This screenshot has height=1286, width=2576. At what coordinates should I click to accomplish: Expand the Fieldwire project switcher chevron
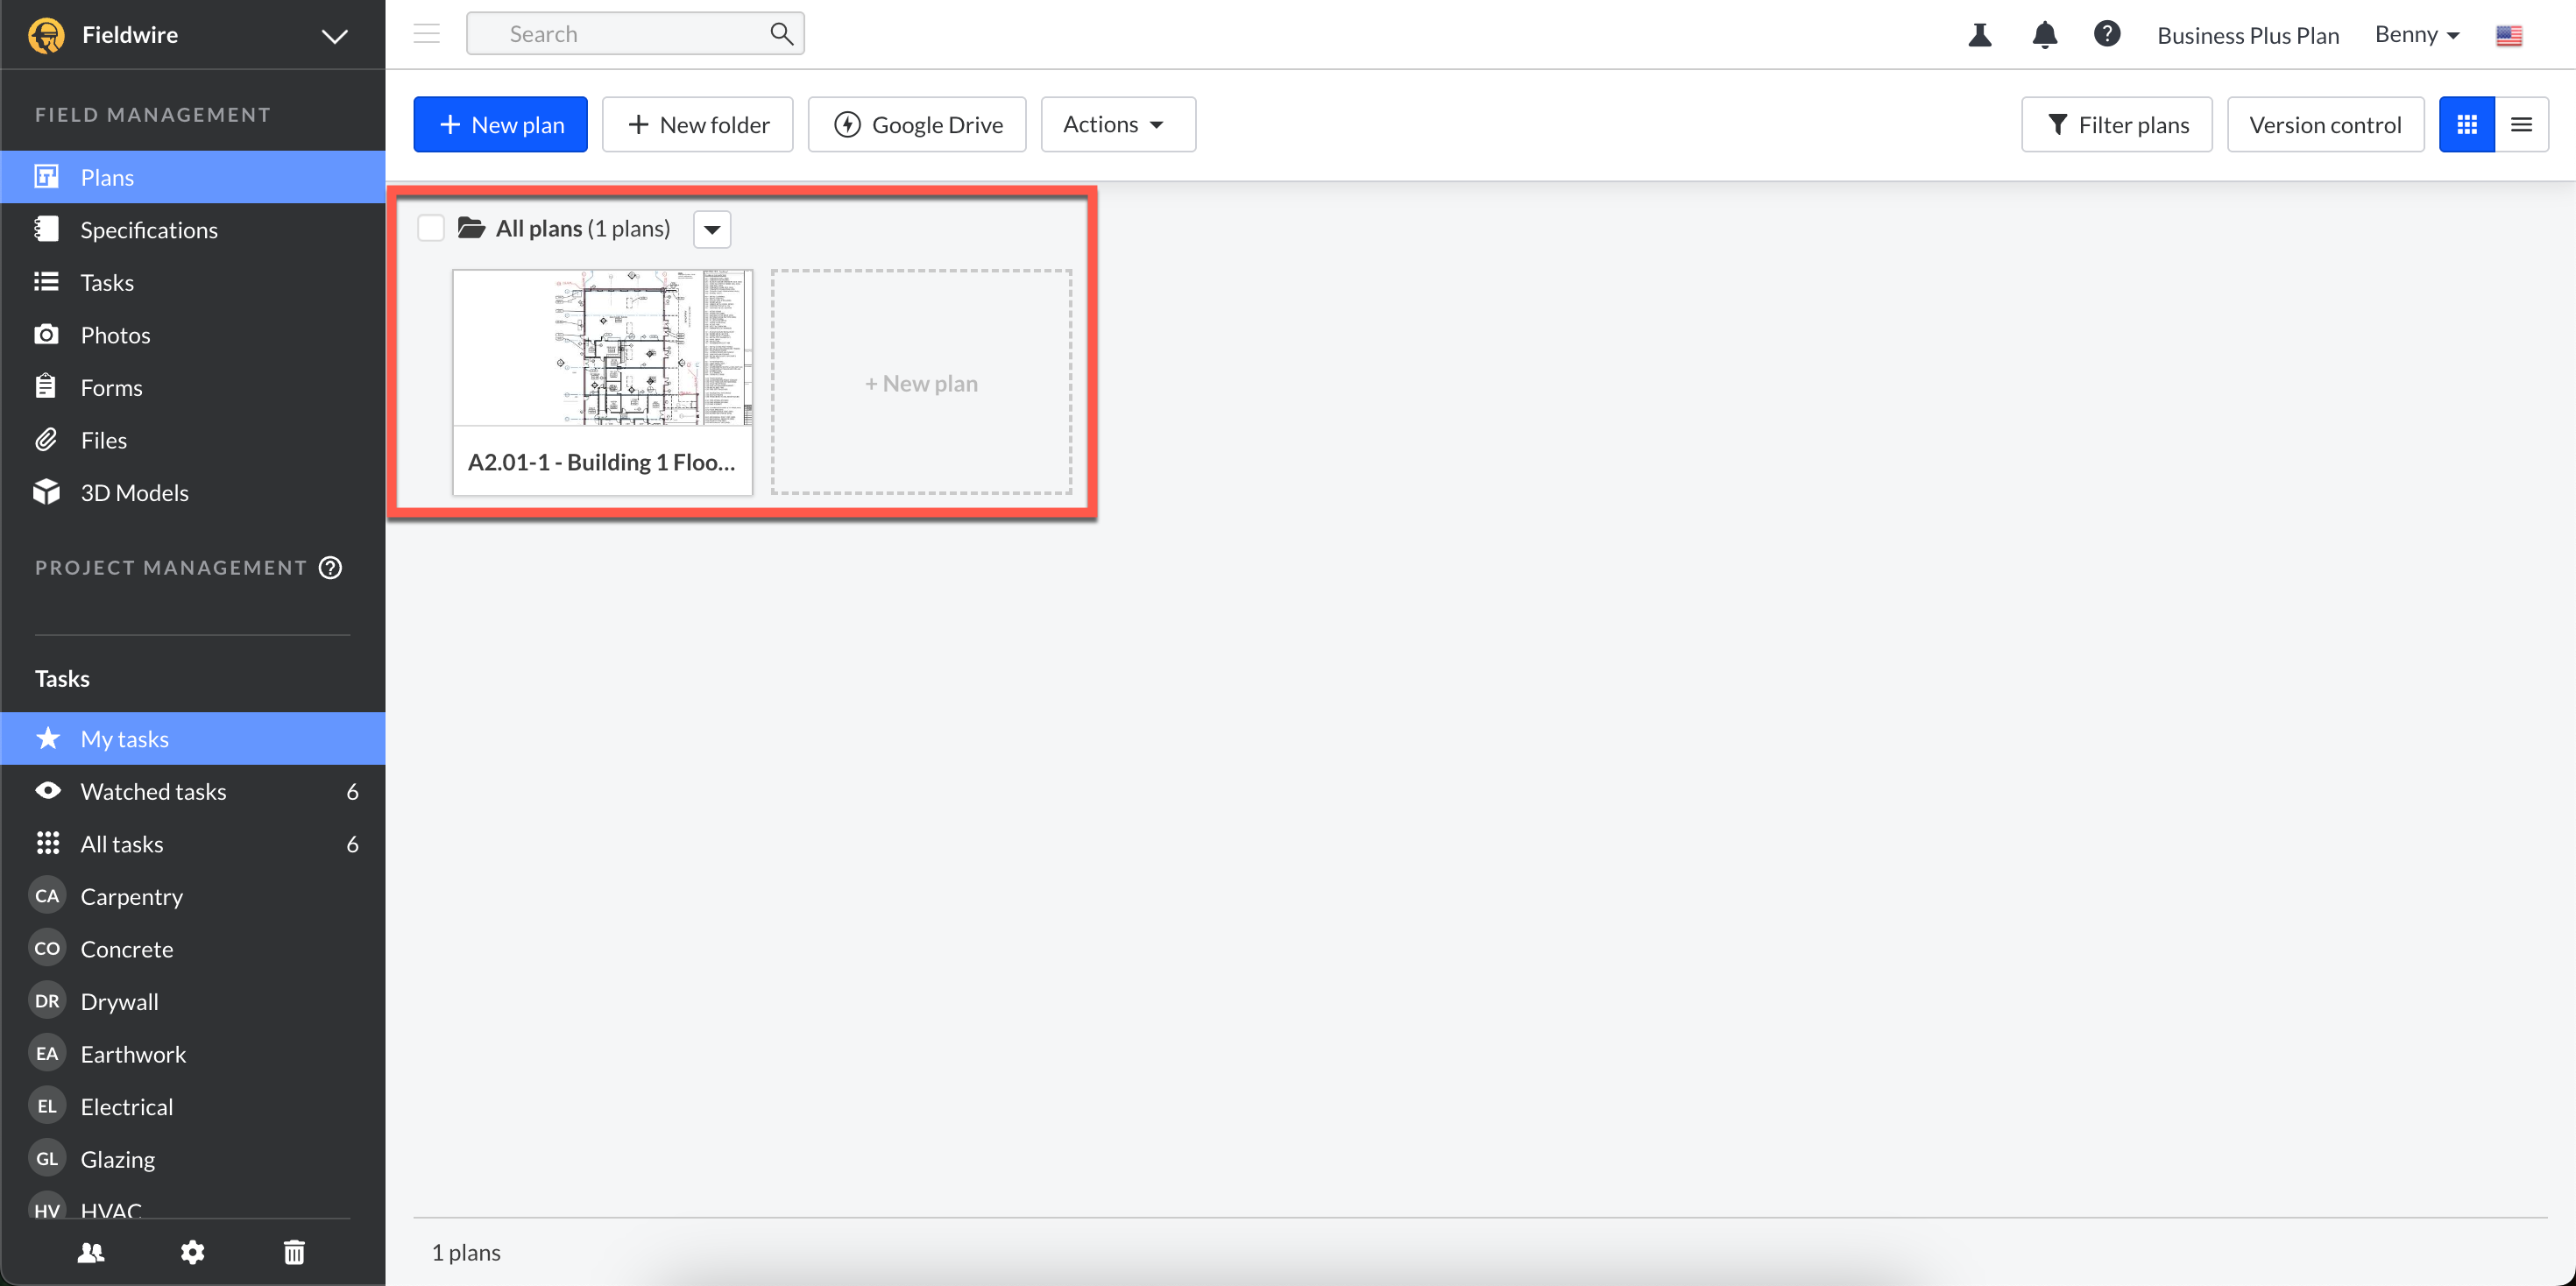point(334,36)
